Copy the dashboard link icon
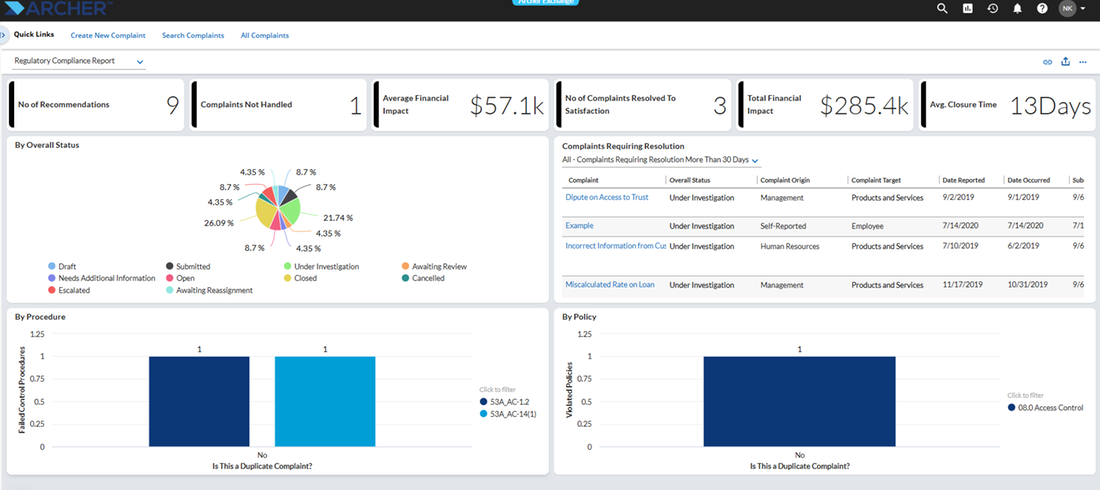 [1047, 62]
